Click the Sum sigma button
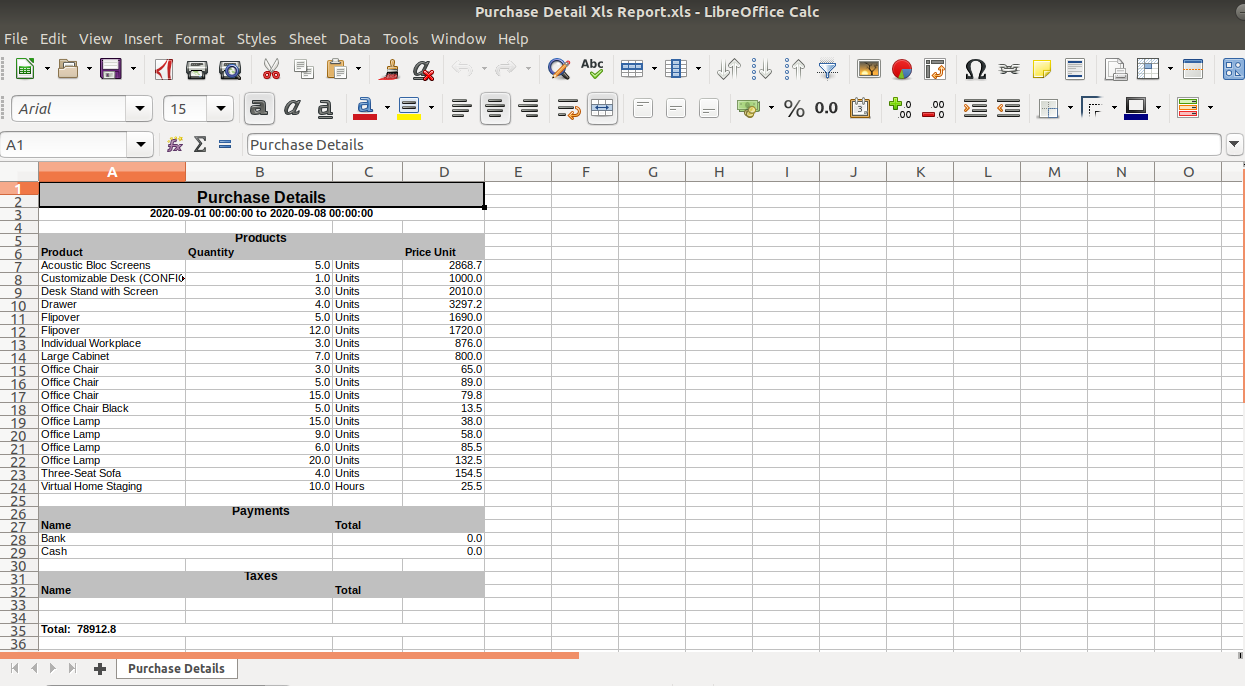 pyautogui.click(x=200, y=145)
